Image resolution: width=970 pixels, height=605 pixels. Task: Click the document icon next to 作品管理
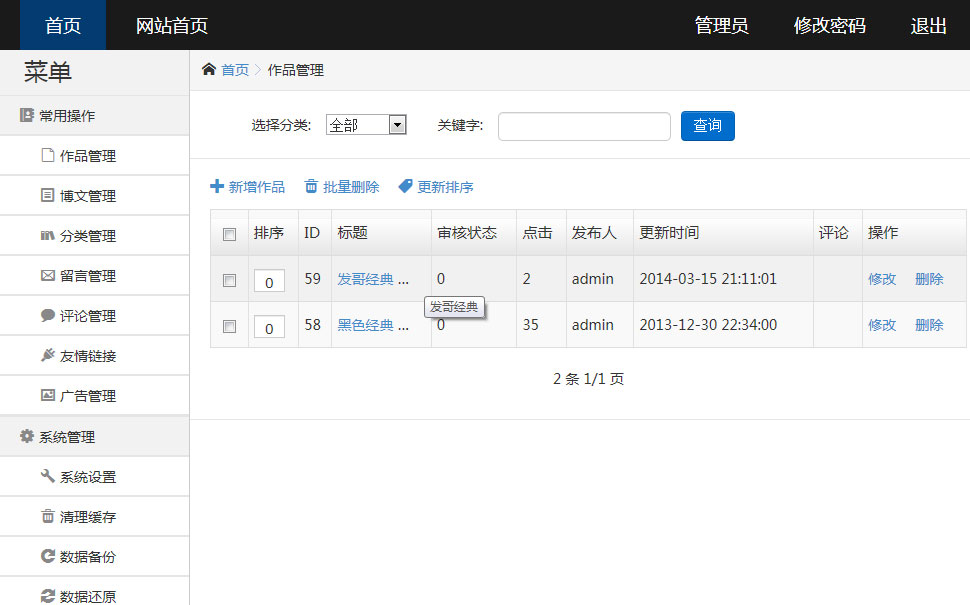[48, 155]
